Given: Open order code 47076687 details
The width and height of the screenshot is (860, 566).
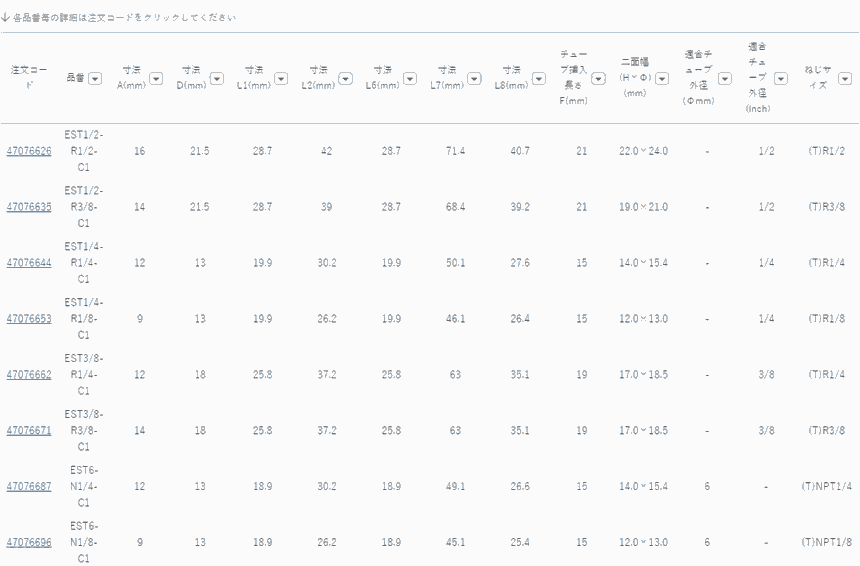Looking at the screenshot, I should coord(29,487).
